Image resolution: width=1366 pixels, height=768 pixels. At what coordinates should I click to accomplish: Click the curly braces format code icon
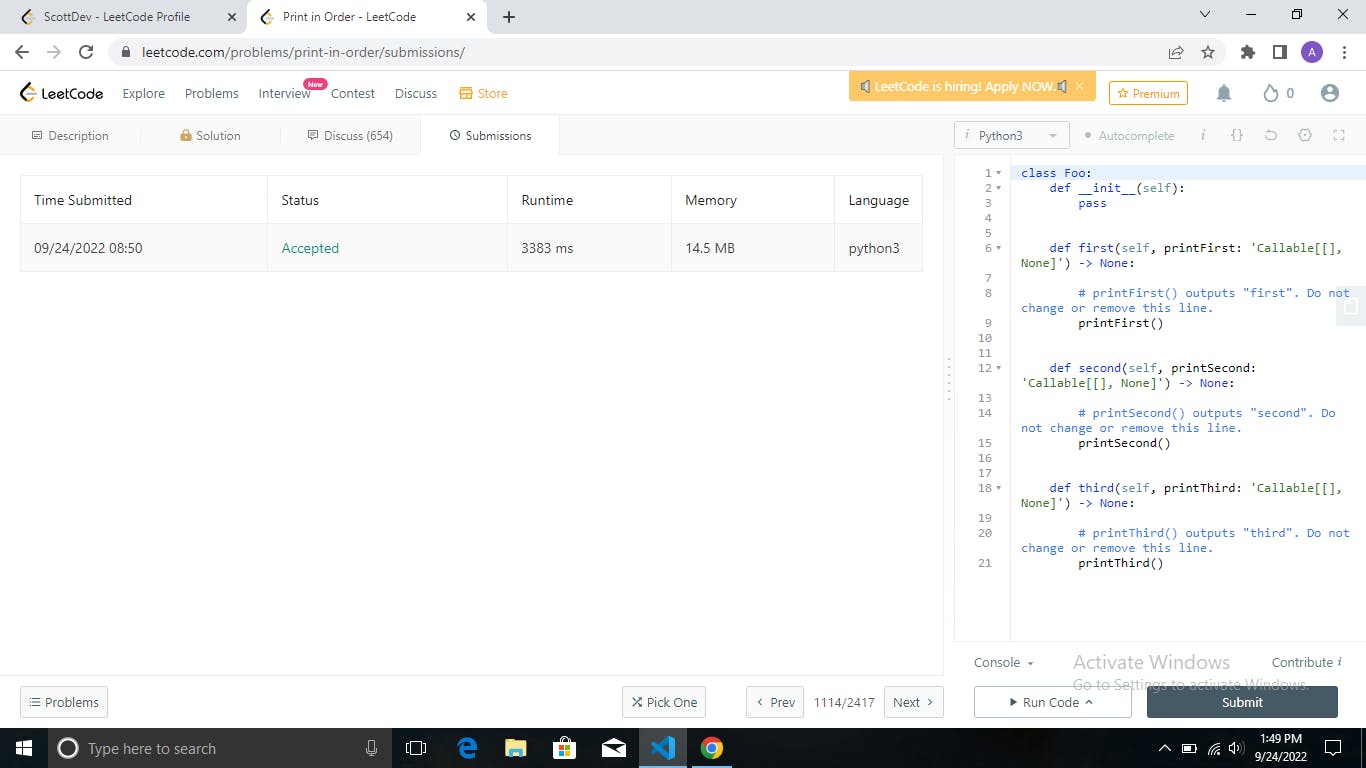[1237, 135]
